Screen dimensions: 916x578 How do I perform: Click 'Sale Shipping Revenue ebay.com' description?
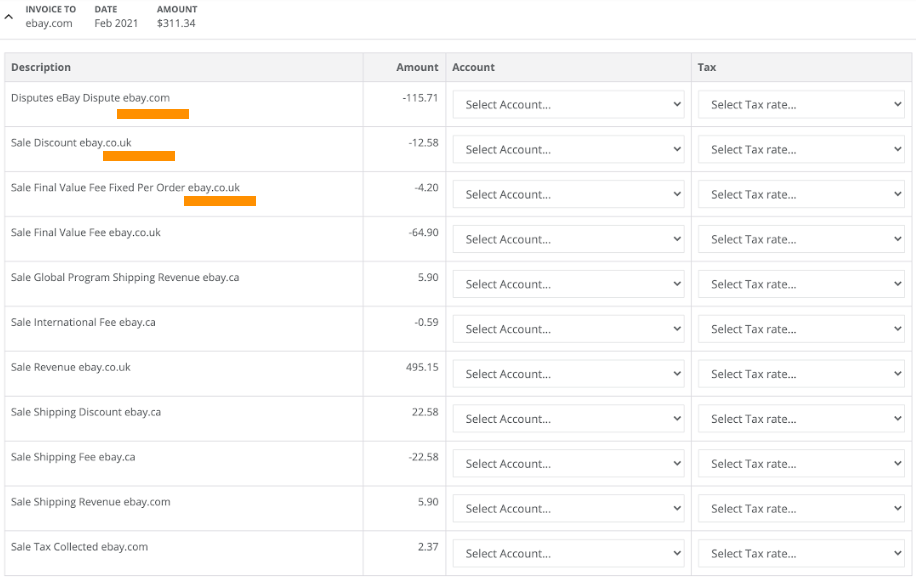[x=91, y=502]
